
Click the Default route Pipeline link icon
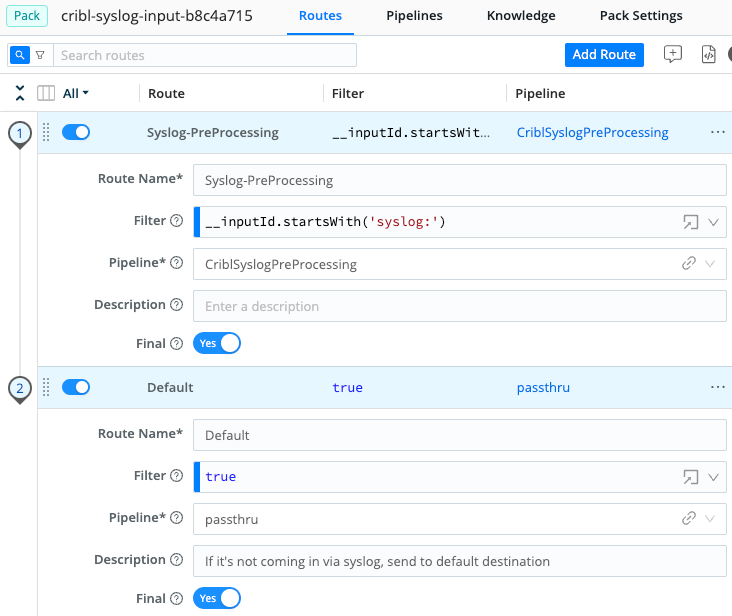[x=688, y=518]
